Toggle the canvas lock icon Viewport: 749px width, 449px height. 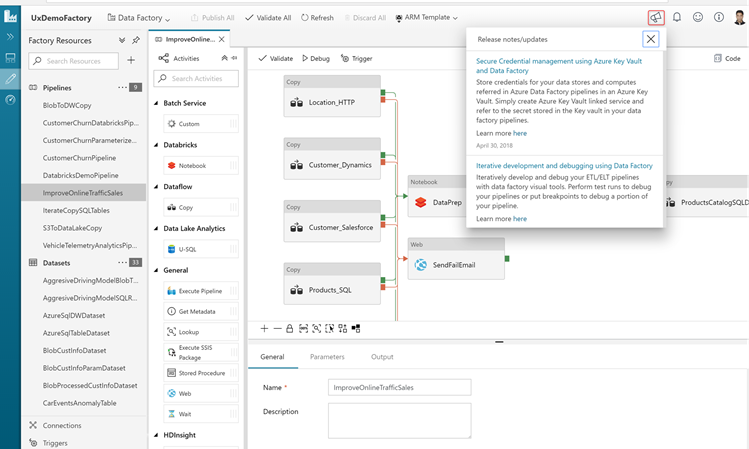coord(289,329)
